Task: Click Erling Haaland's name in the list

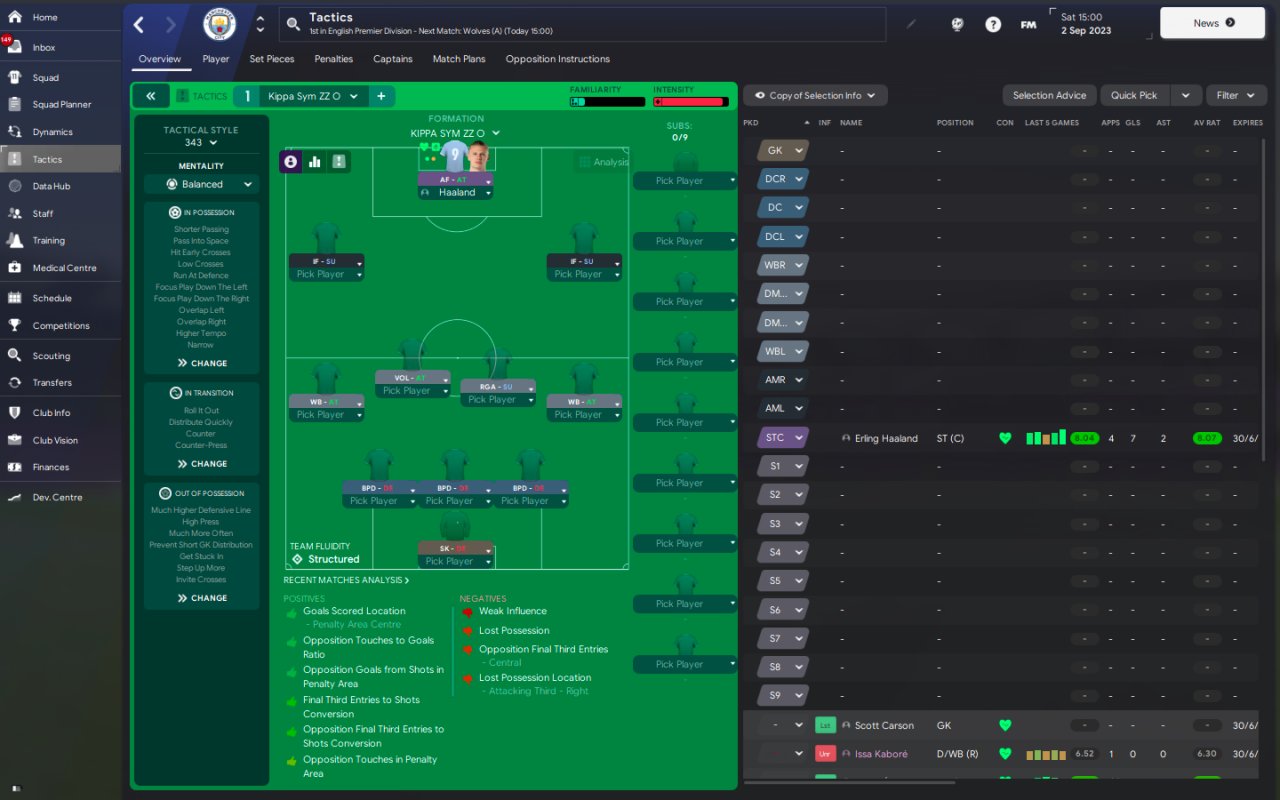Action: [x=886, y=438]
